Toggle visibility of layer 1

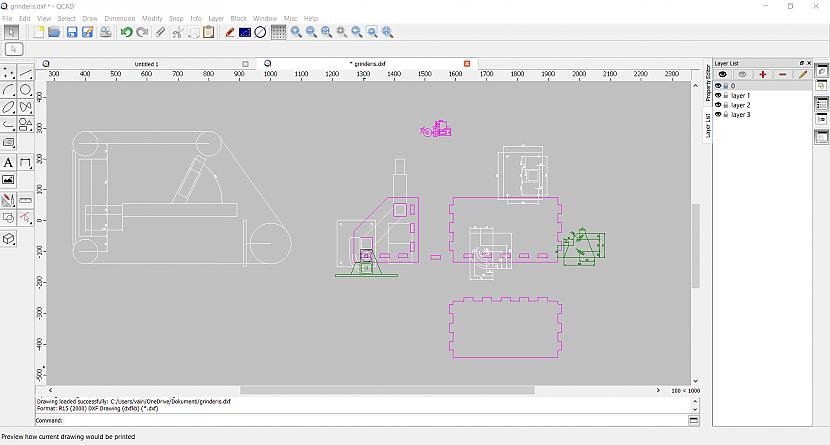click(x=718, y=95)
